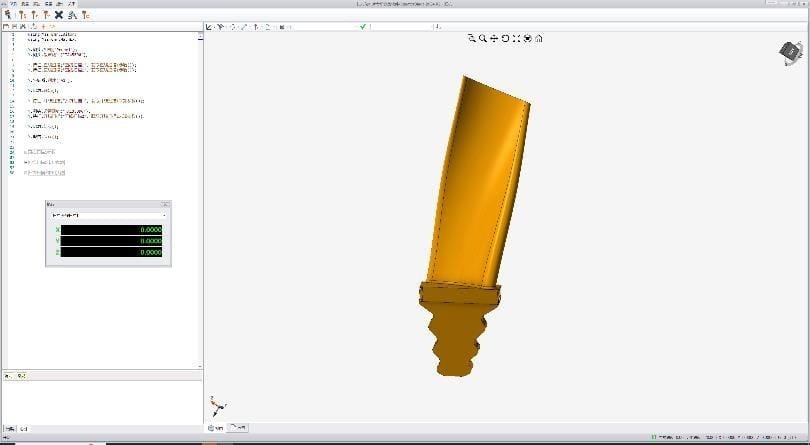Click the view orientation cube in top-right corner
The width and height of the screenshot is (810, 445).
789,51
